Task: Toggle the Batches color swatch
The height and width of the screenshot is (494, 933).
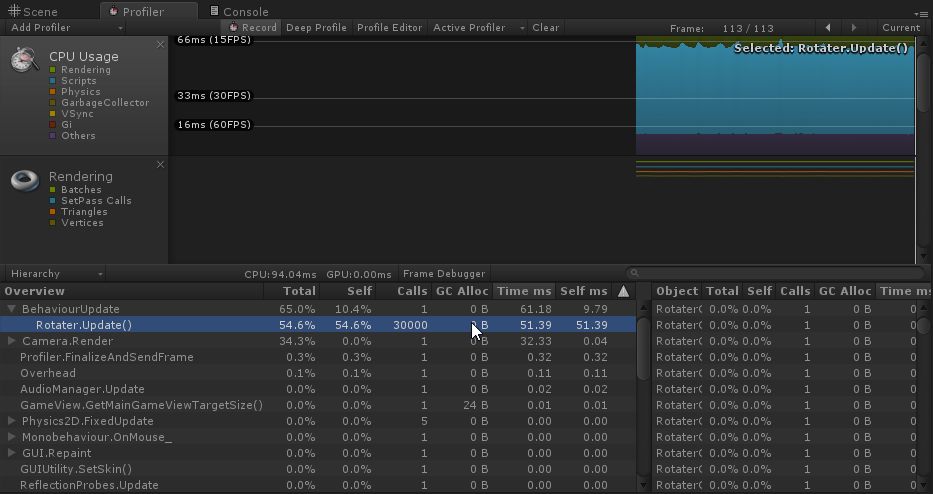Action: (x=53, y=189)
